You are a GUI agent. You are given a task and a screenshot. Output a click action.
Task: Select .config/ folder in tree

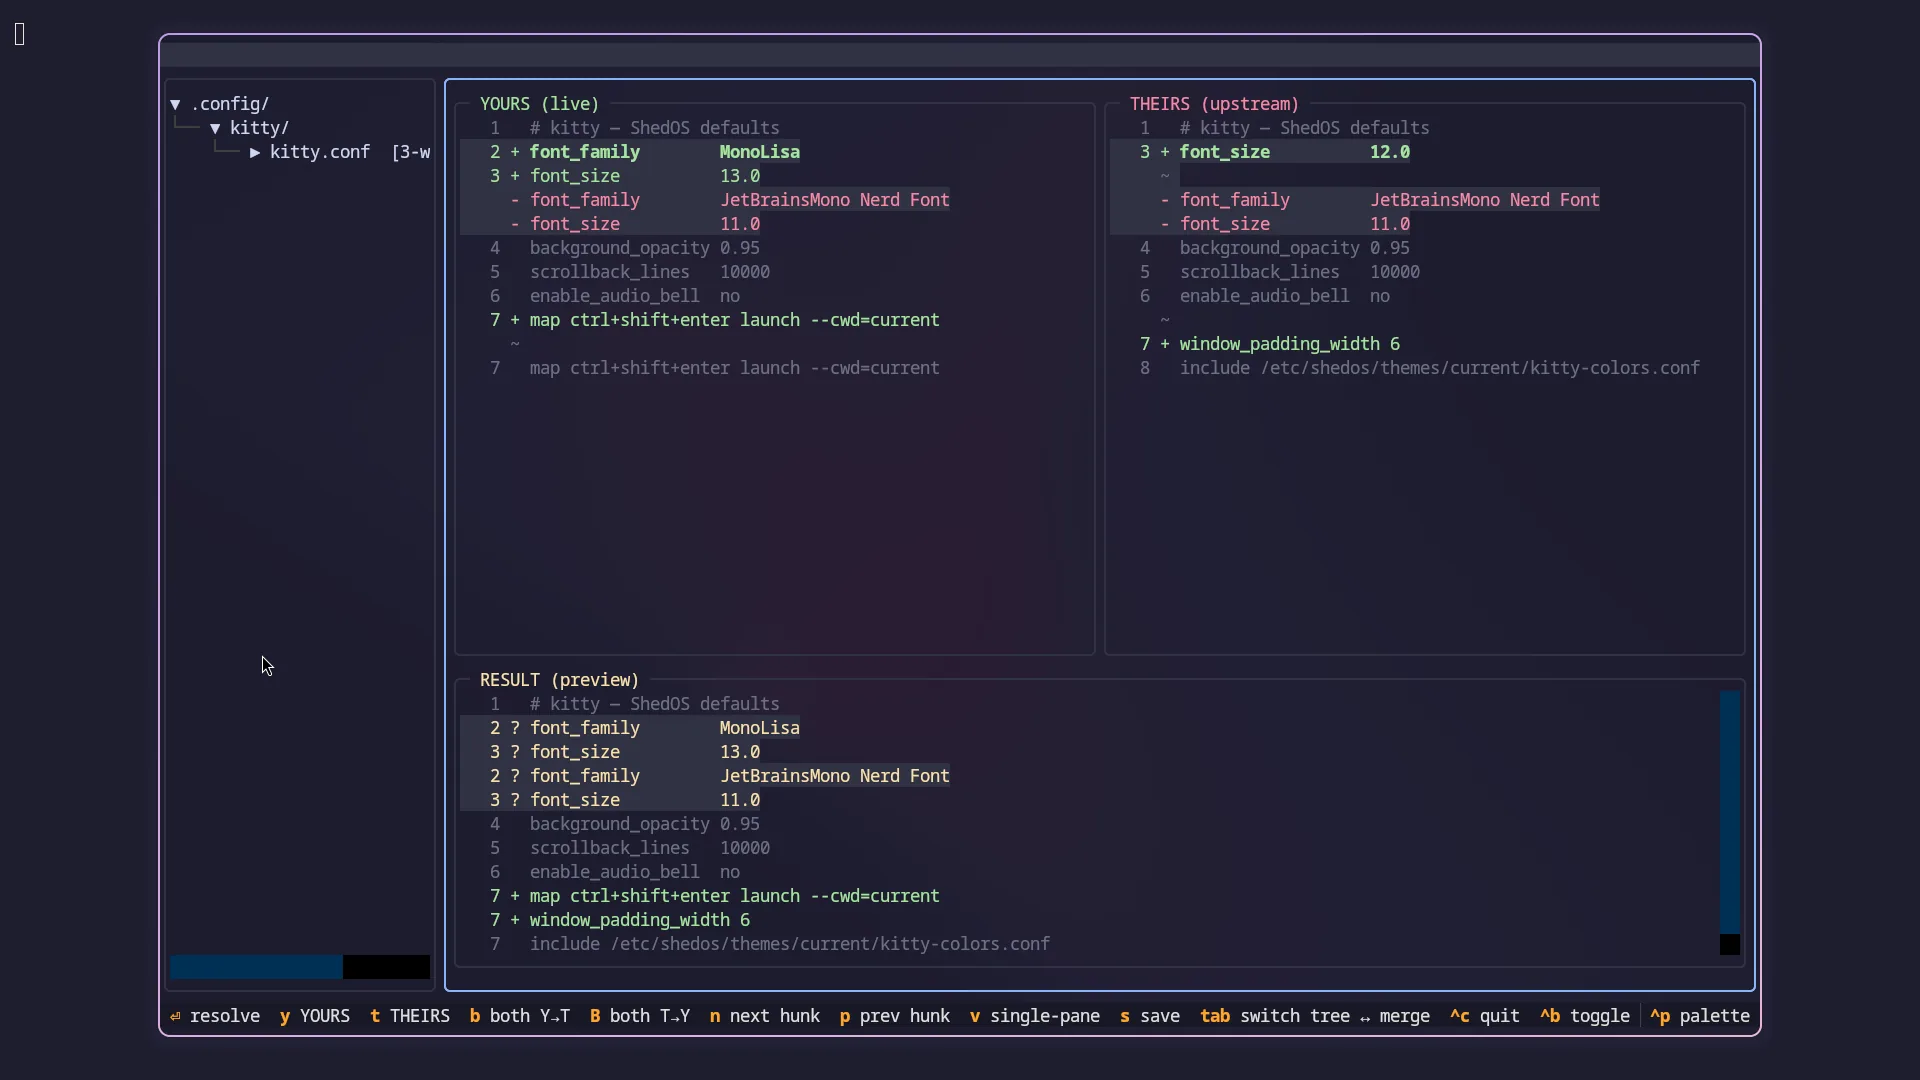pyautogui.click(x=230, y=104)
